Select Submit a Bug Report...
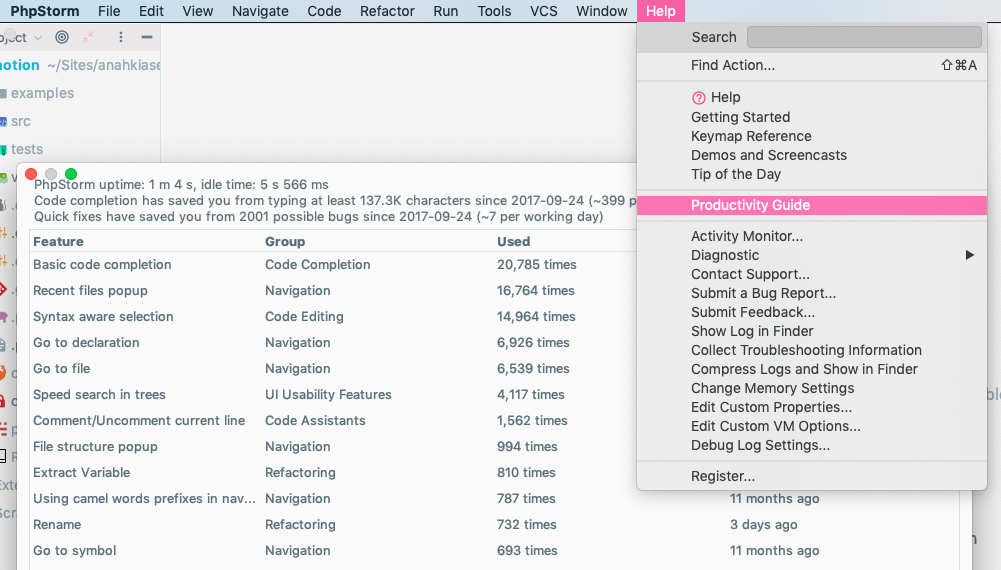The width and height of the screenshot is (1001, 570). point(812,294)
